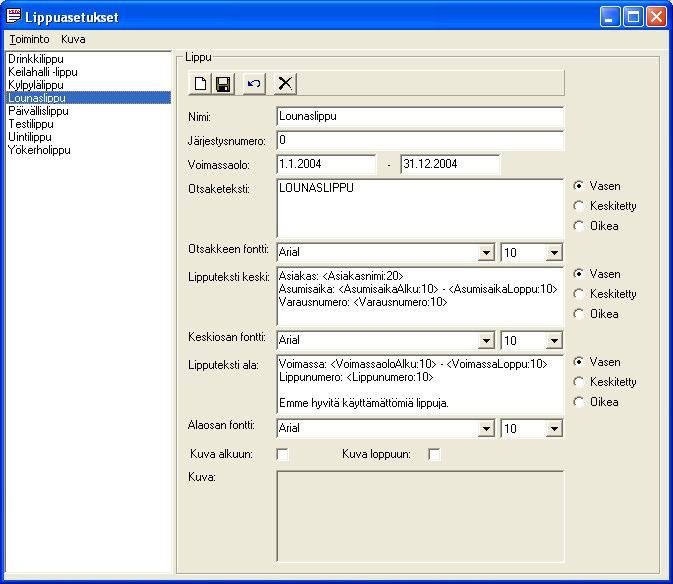Select Uintilippu in the ticket list
Image resolution: width=673 pixels, height=584 pixels.
pyautogui.click(x=88, y=137)
